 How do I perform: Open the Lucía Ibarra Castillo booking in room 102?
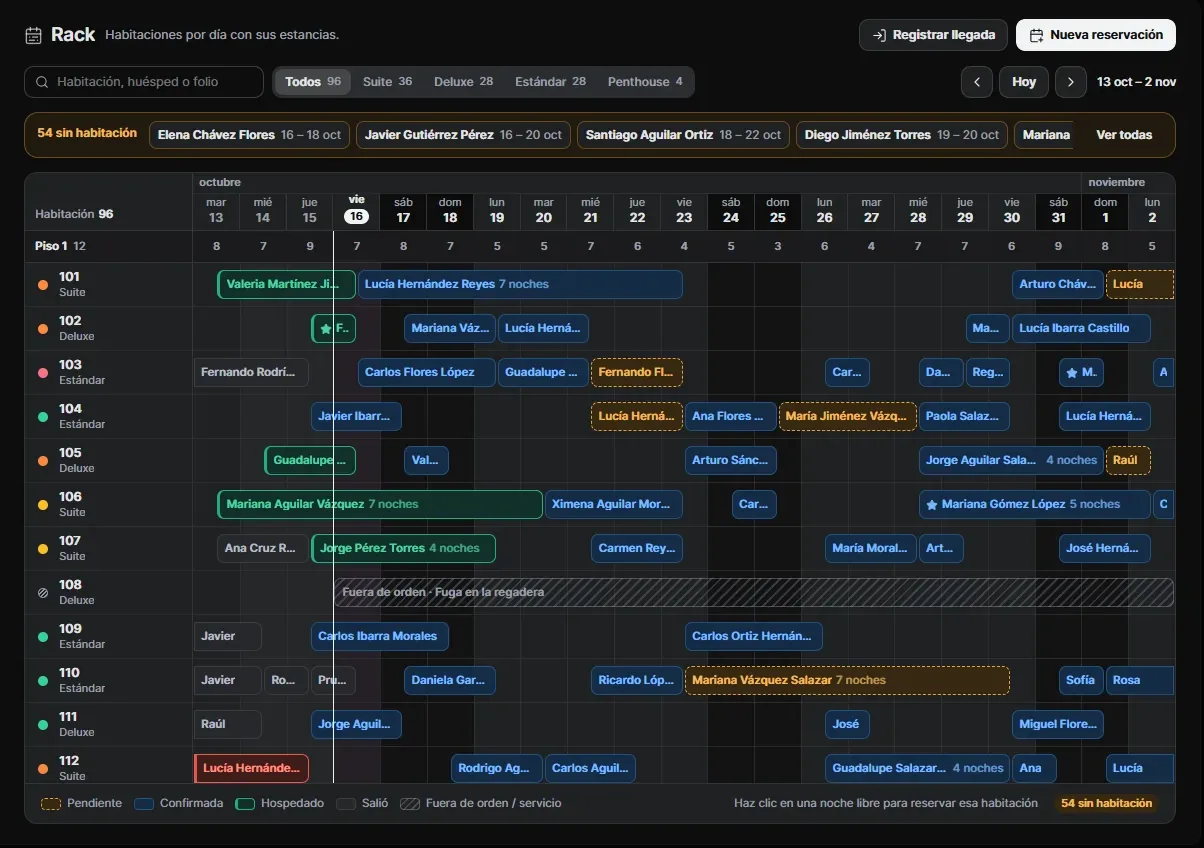(x=1081, y=329)
